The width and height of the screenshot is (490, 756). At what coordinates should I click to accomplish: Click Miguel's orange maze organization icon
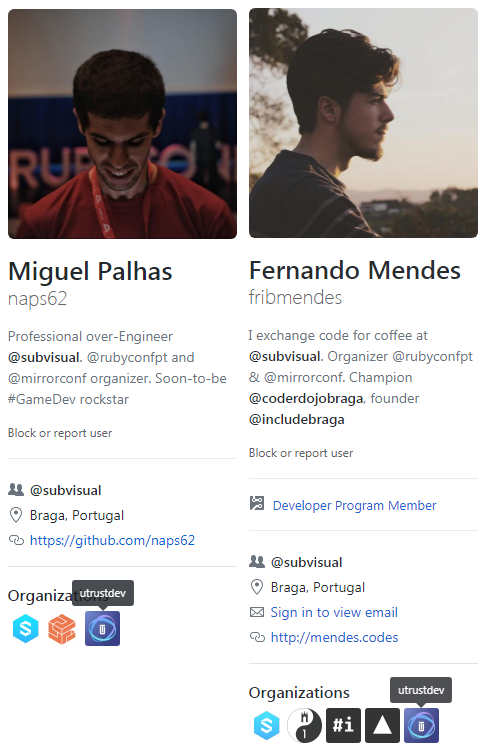(x=62, y=629)
